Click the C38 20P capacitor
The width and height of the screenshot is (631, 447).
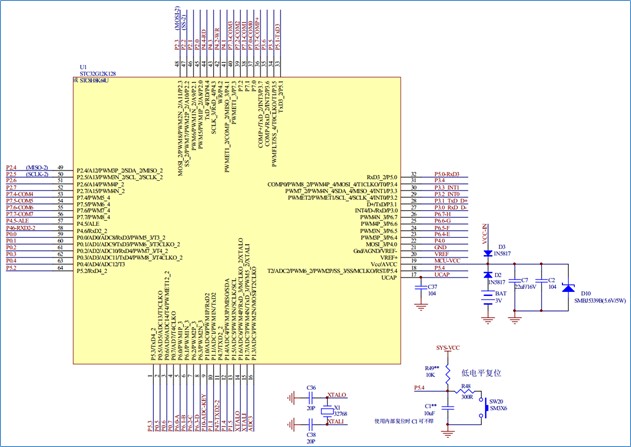[311, 424]
